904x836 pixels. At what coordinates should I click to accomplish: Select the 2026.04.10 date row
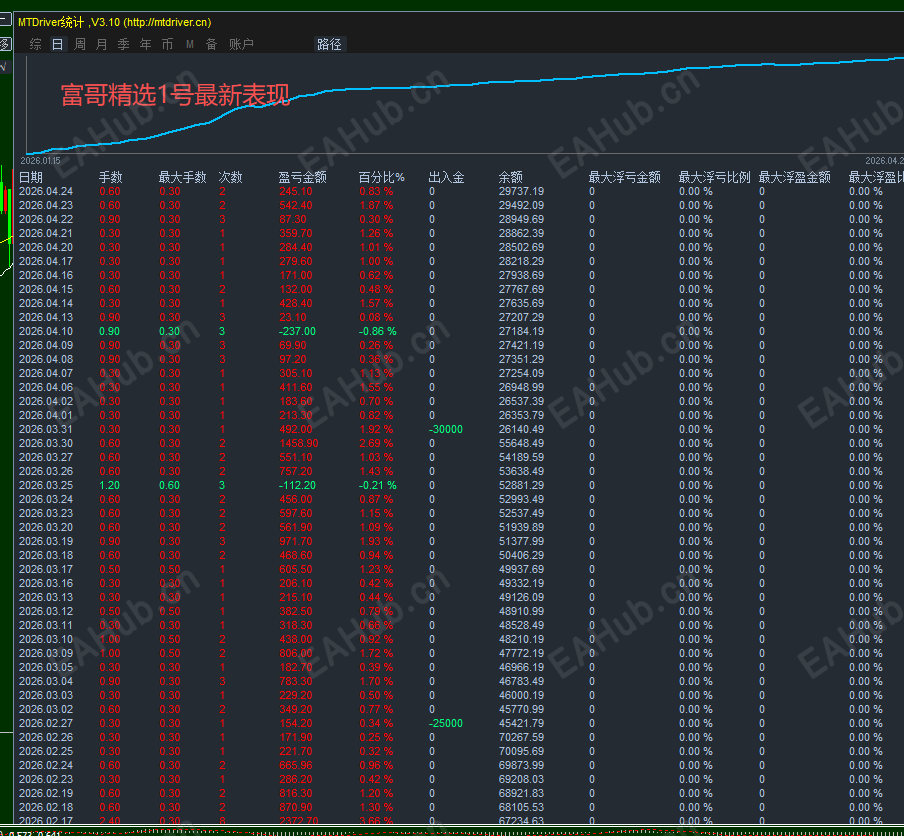(x=46, y=332)
